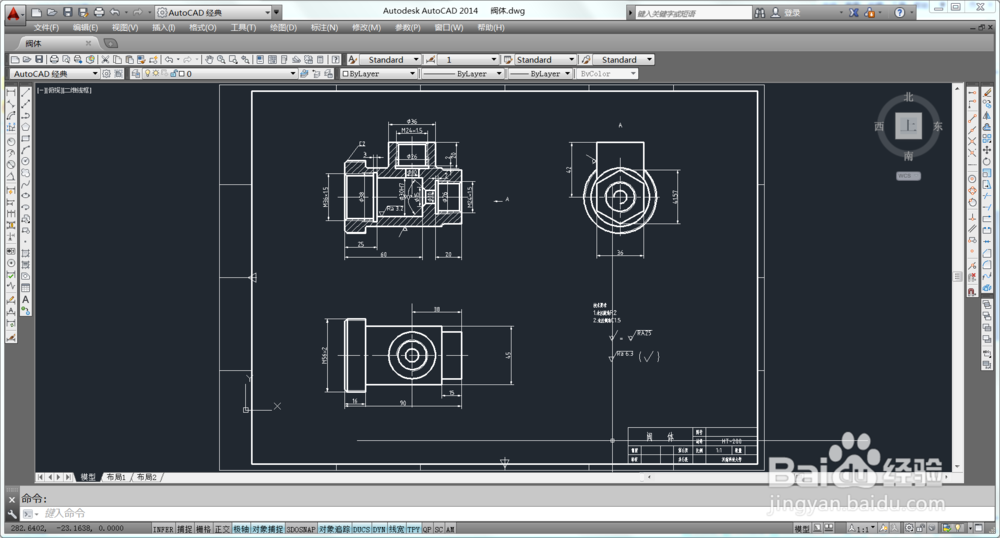The image size is (1000, 538).
Task: Toggle 捕捉 snap mode
Action: [x=184, y=529]
